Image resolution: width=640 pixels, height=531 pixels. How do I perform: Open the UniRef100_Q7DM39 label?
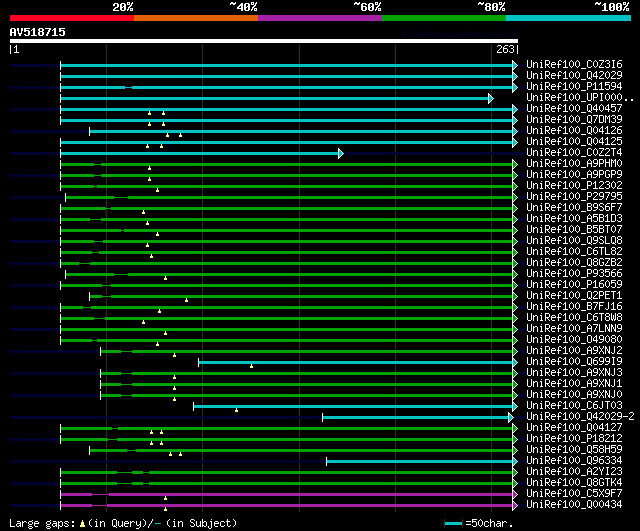574,120
